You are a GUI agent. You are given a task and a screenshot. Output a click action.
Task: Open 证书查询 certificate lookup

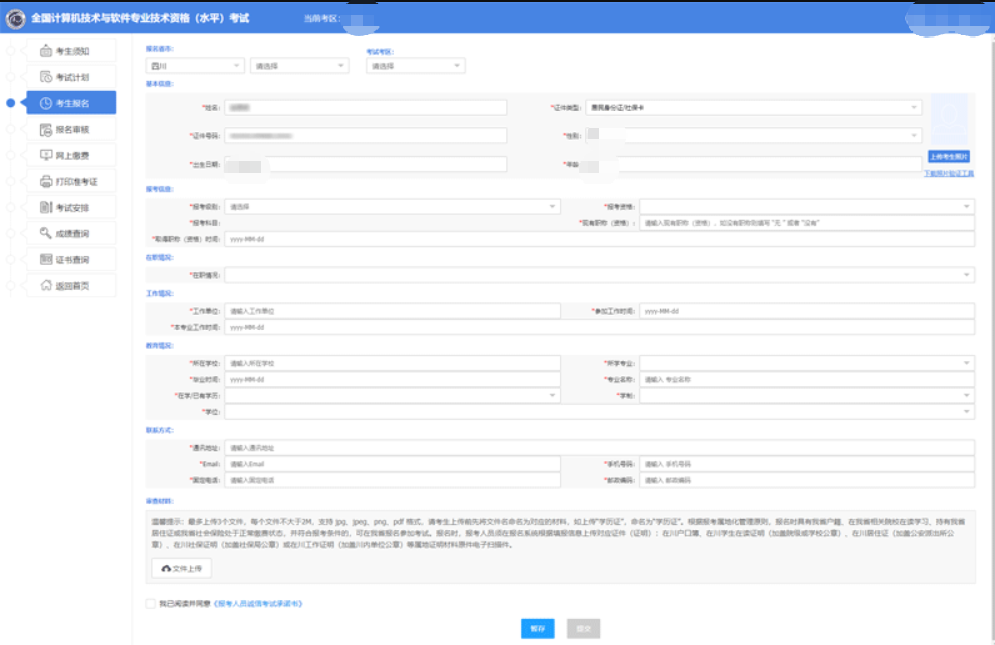(72, 260)
